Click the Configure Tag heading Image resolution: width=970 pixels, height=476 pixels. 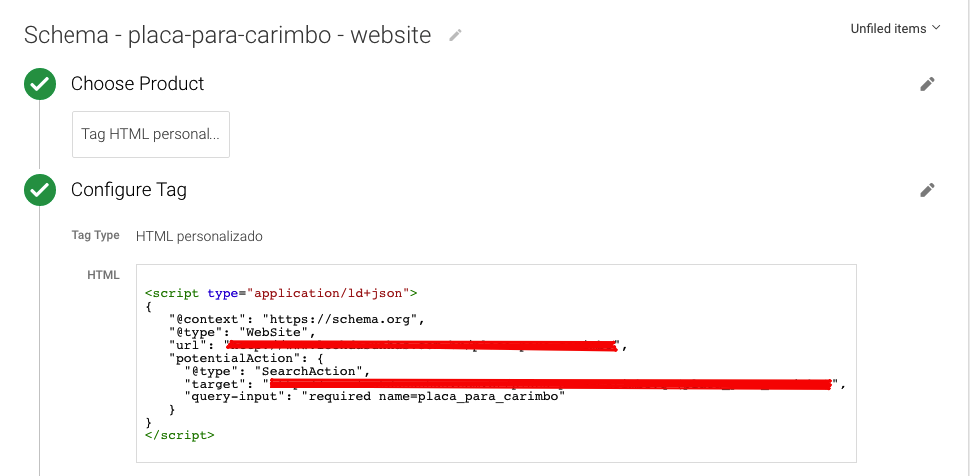[128, 189]
